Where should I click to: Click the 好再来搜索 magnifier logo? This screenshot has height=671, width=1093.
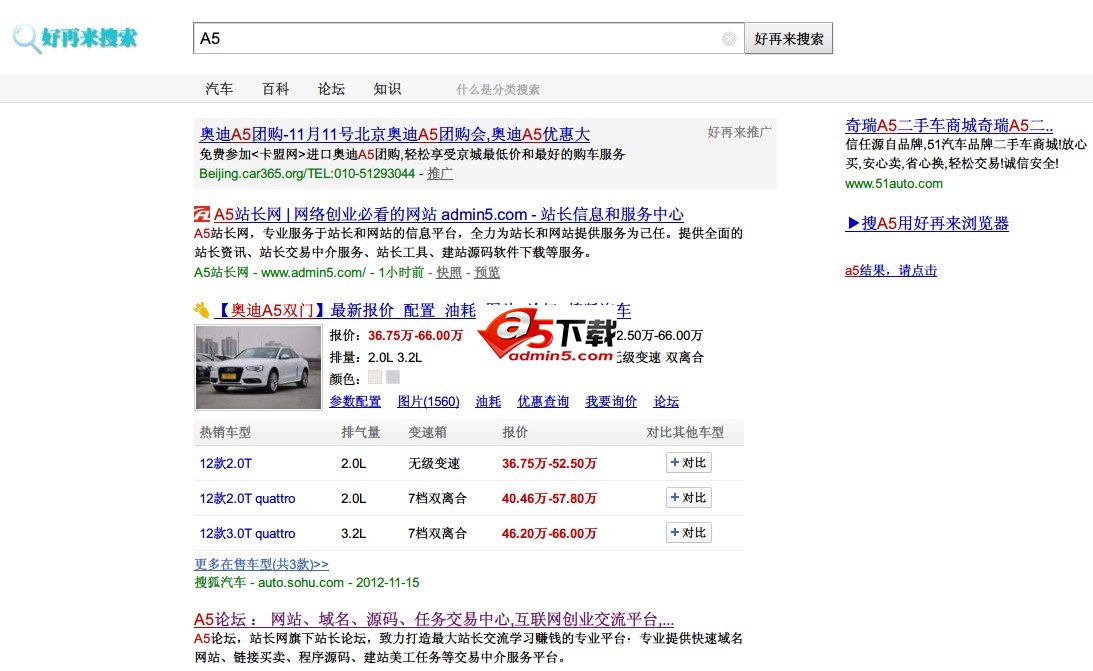(75, 38)
